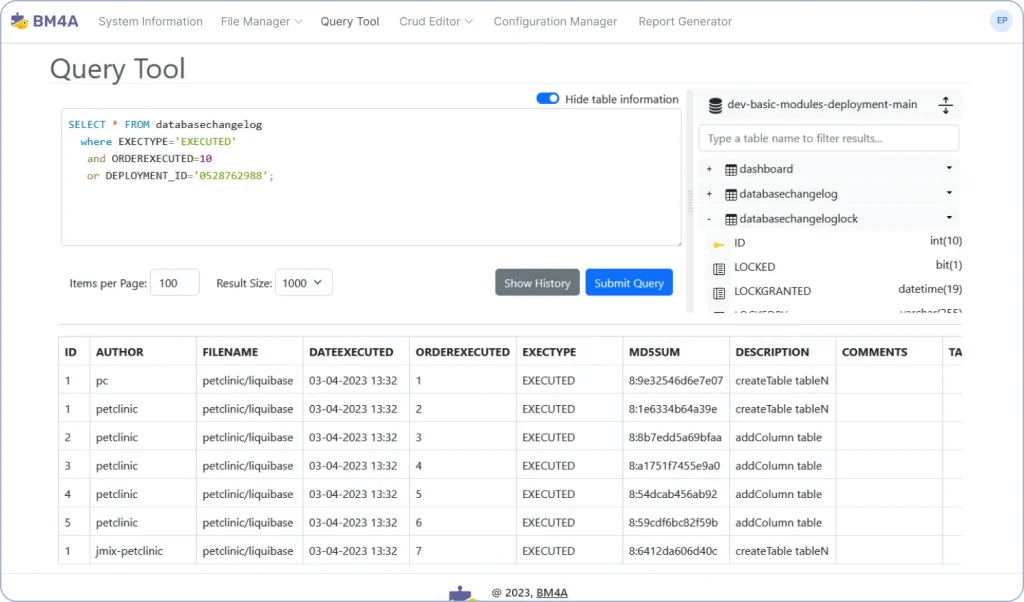Screen dimensions: 1024x602
Task: Click the databasechangelog table icon
Action: coord(731,195)
